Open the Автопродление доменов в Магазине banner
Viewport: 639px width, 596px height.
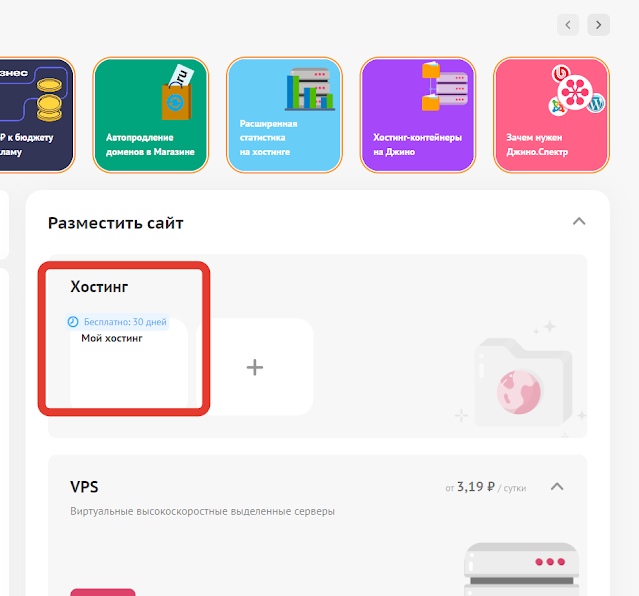click(x=151, y=115)
